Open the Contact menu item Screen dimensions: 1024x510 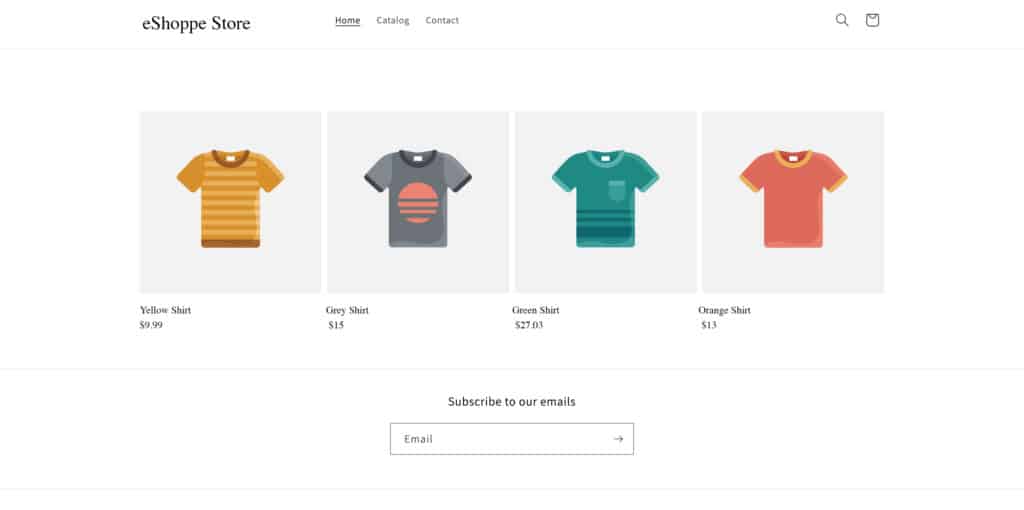click(x=442, y=20)
